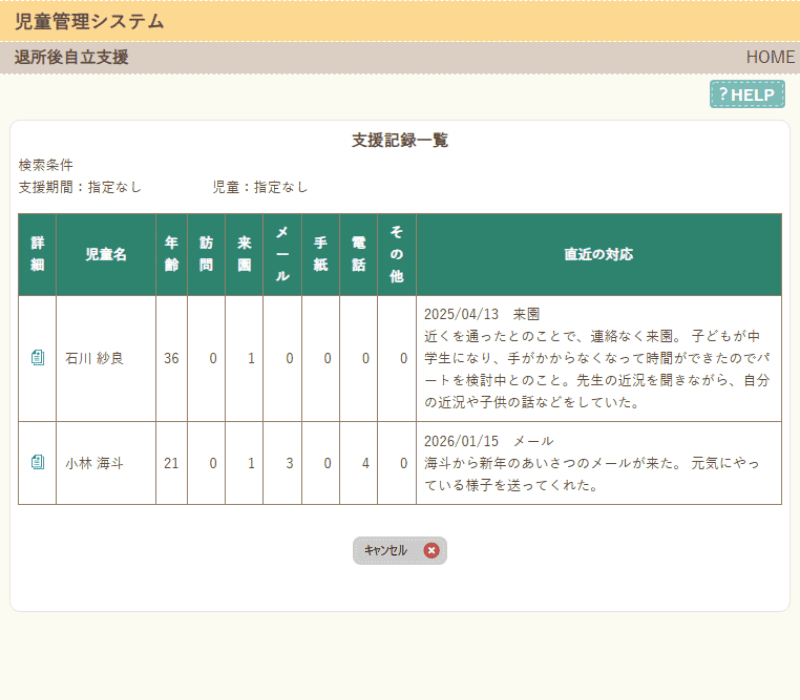Click the HELP button
800x700 pixels.
click(x=746, y=94)
